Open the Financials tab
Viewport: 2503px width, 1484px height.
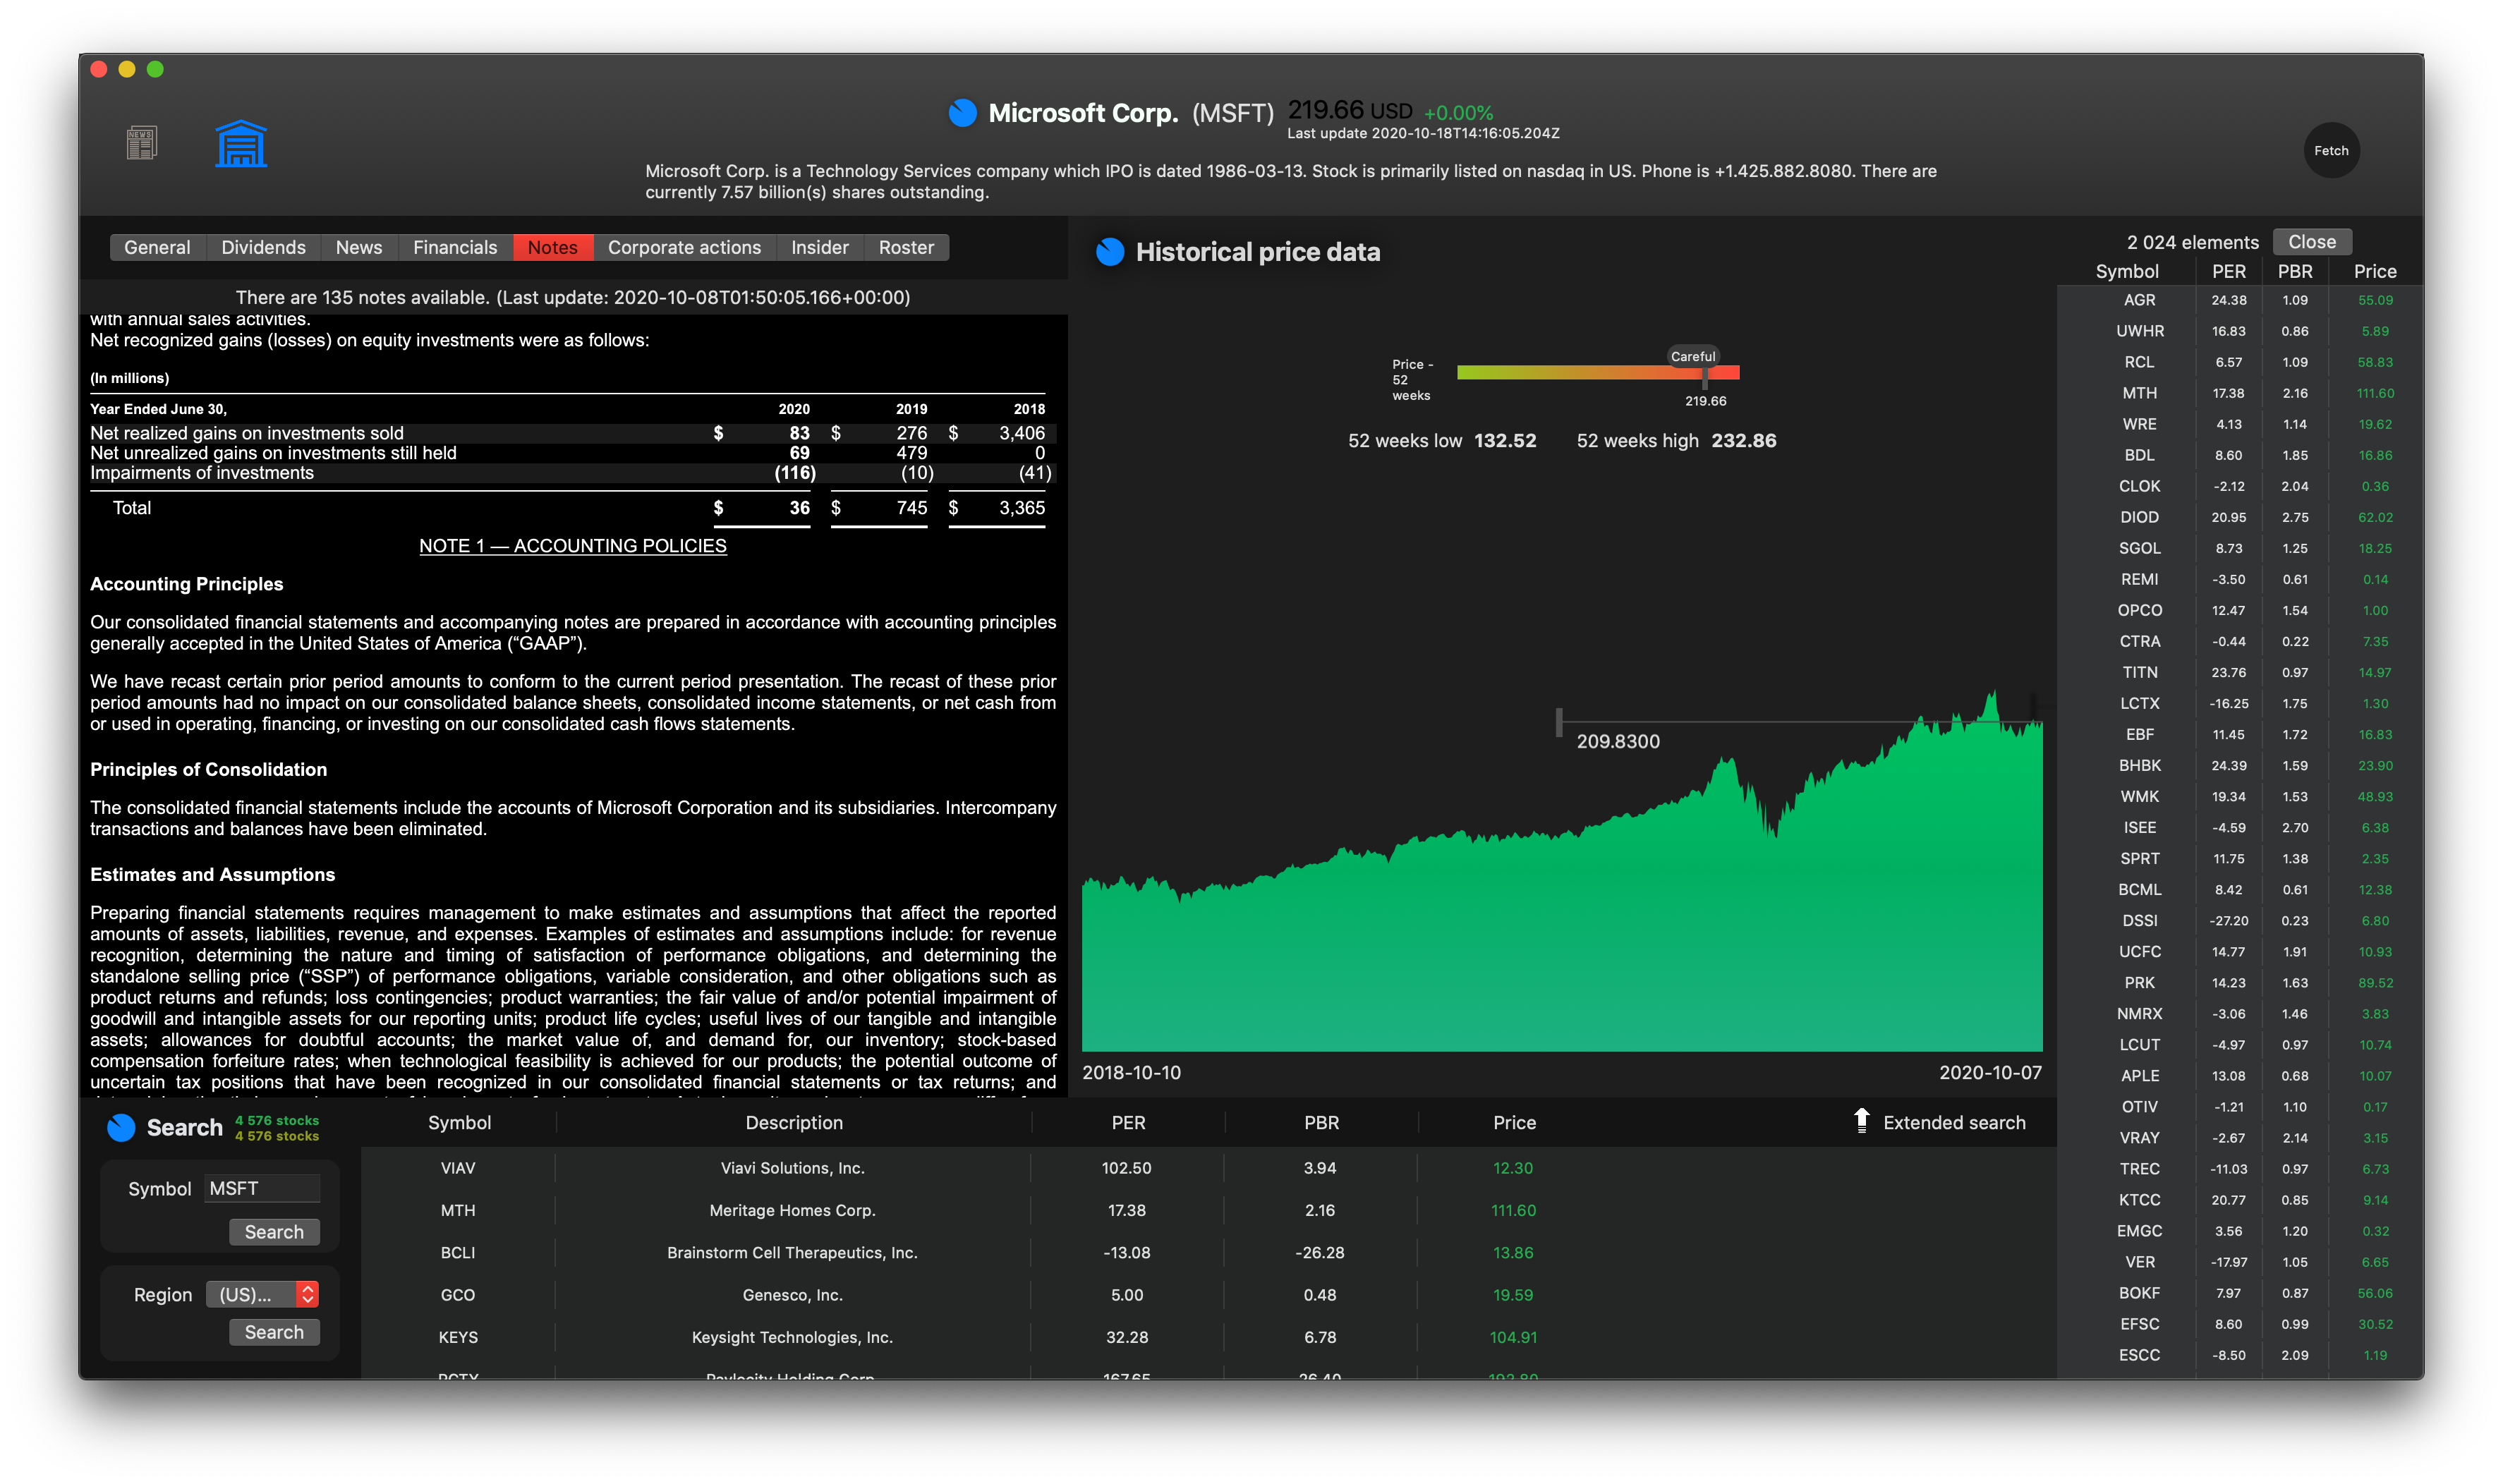[455, 247]
